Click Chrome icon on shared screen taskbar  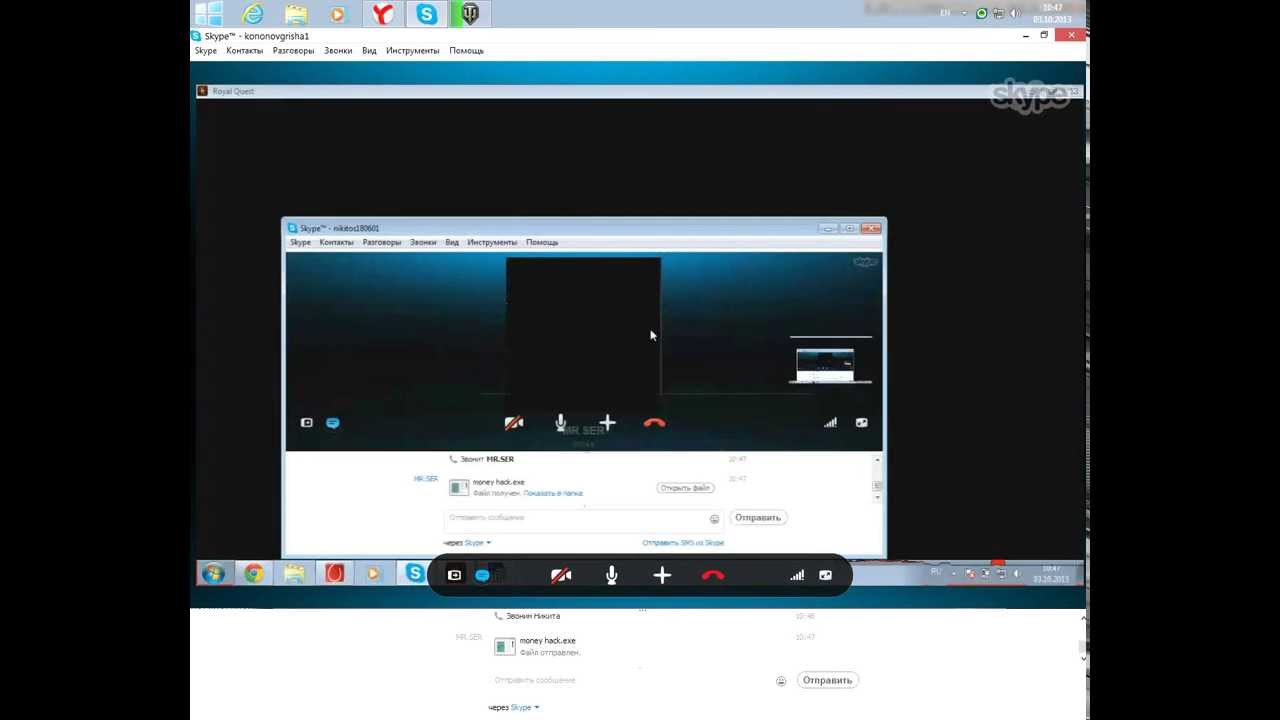click(x=254, y=574)
